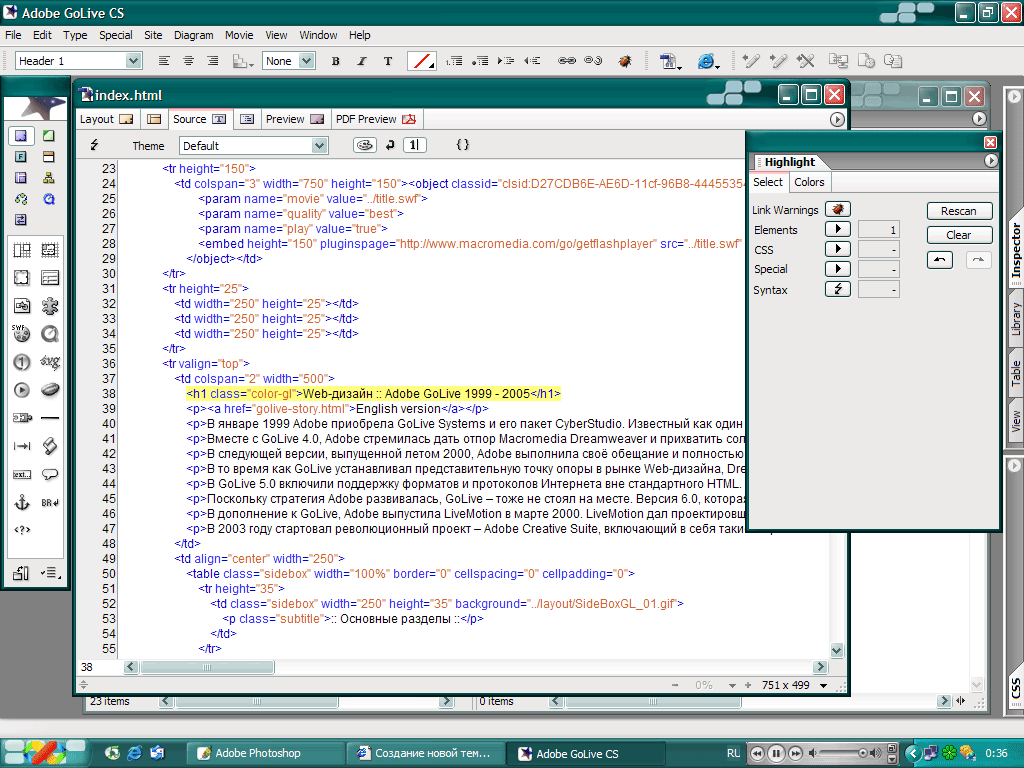This screenshot has width=1024, height=768.
Task: Select the Anchor object in palette
Action: click(22, 502)
